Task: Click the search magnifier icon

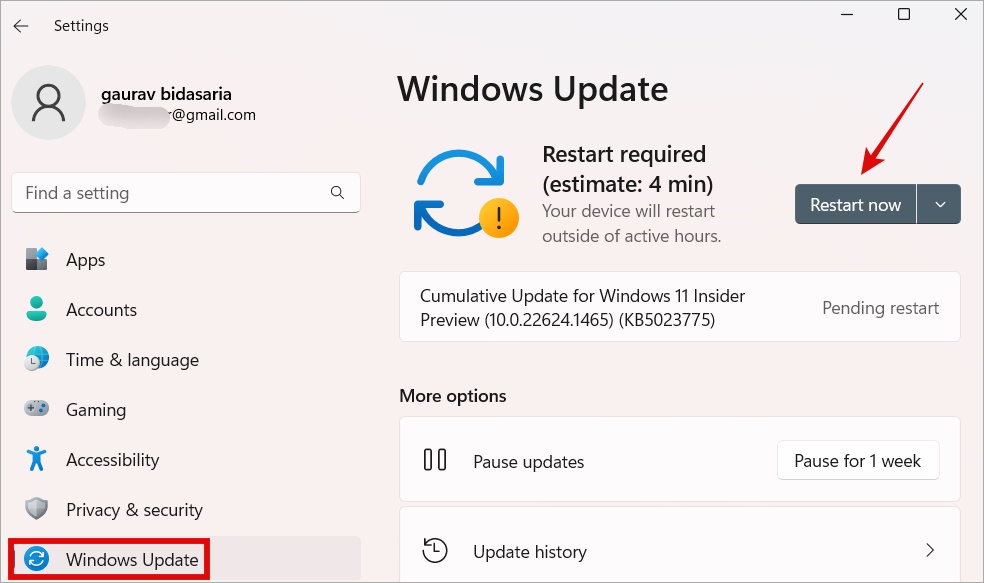Action: click(337, 193)
